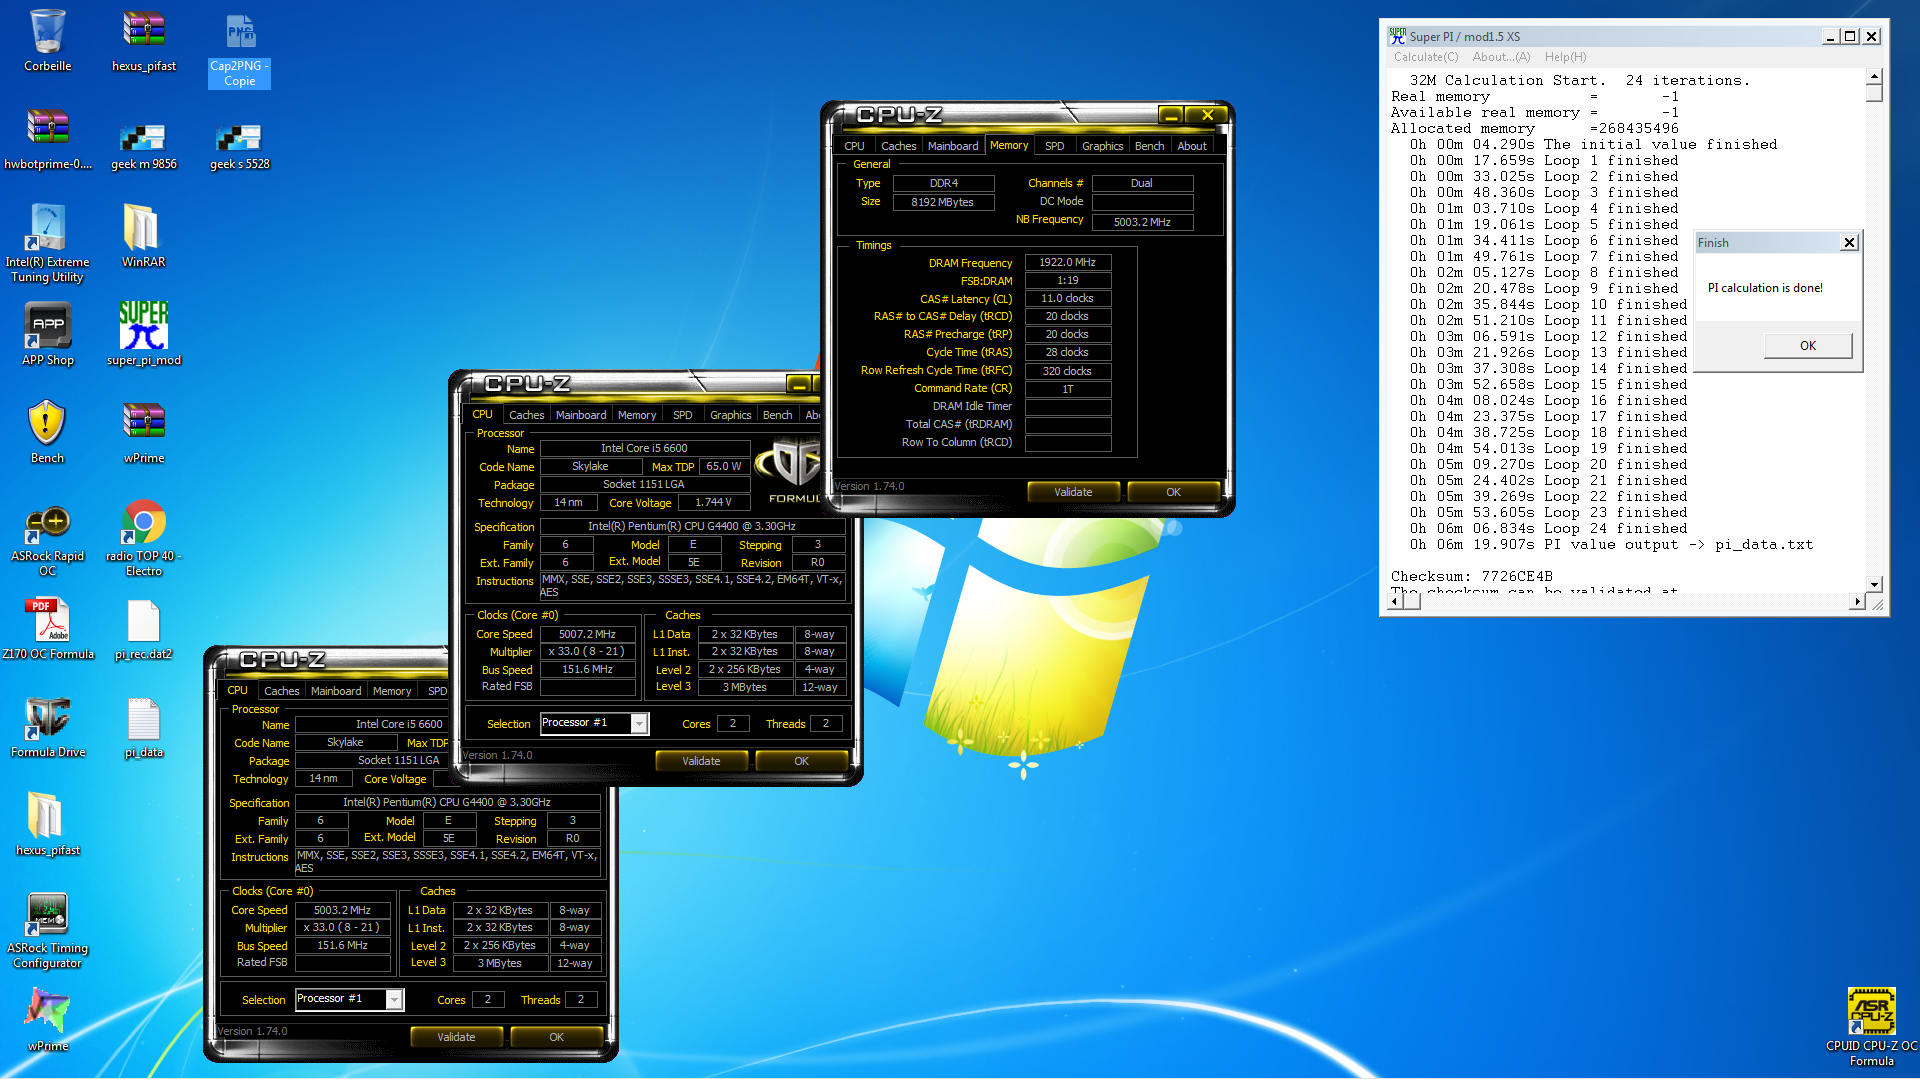Open Memory tab in middle CPU-Z window

637,415
